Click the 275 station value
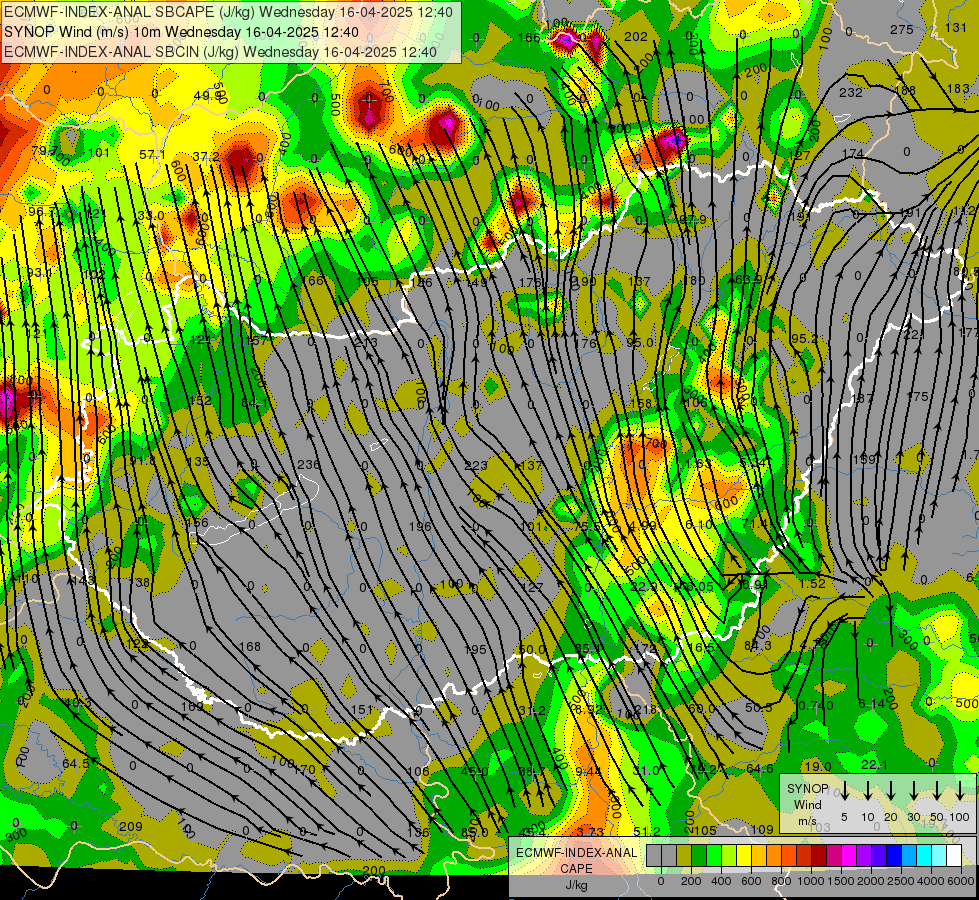 click(x=902, y=29)
